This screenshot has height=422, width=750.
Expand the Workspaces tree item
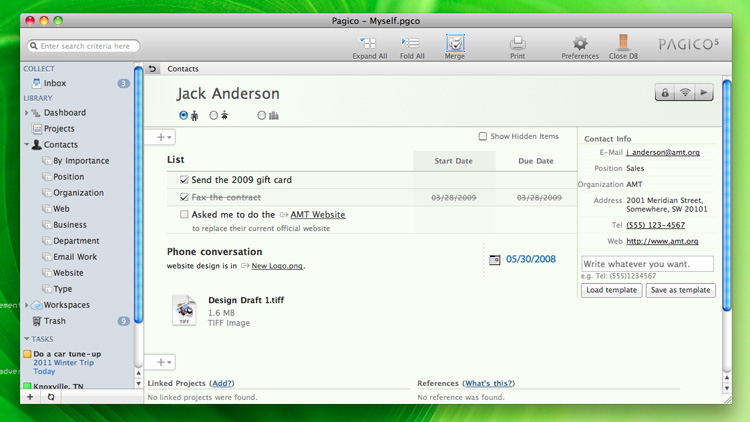point(26,305)
